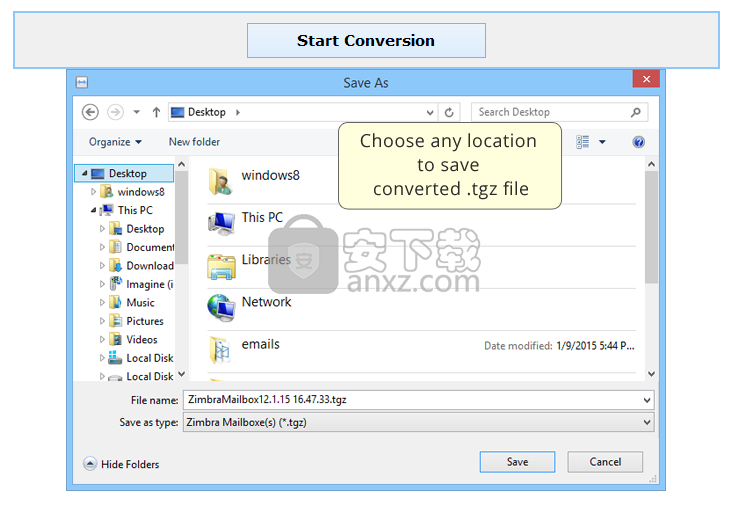
Task: Click the Back navigation arrow
Action: coord(91,112)
